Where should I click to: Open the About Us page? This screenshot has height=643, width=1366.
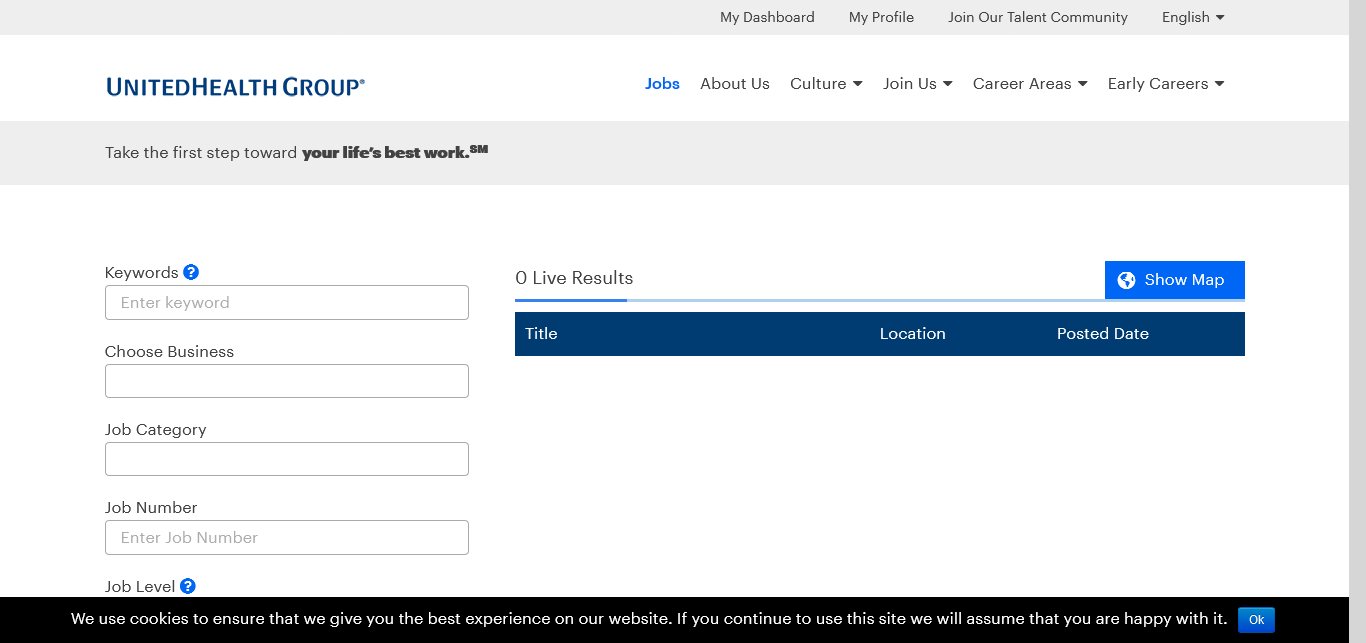[x=735, y=84]
